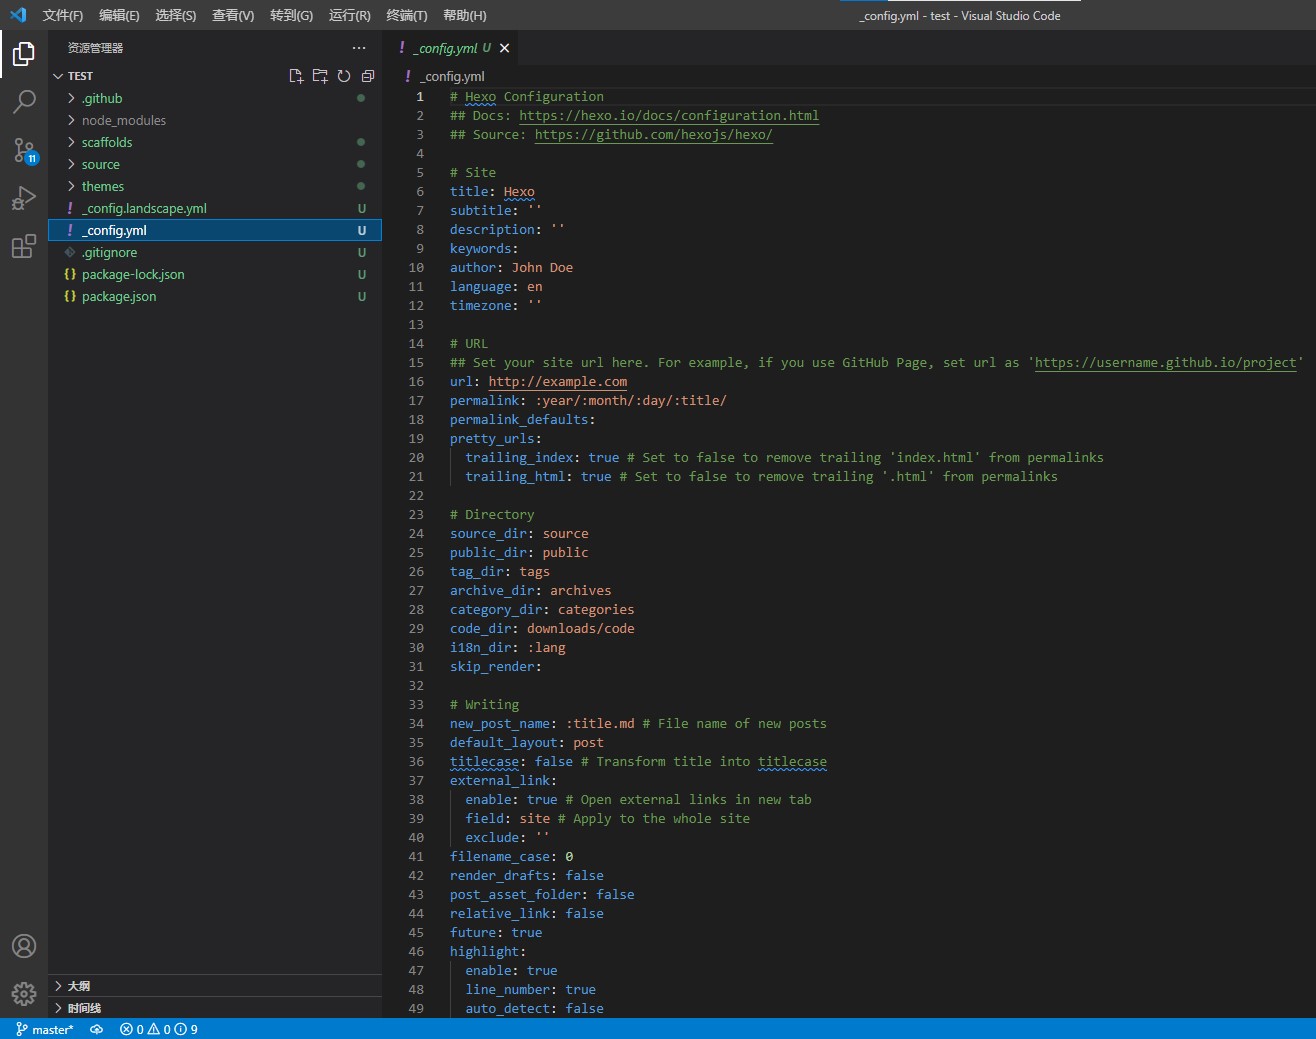Viewport: 1316px width, 1039px height.
Task: Expand the 大纲 outline section
Action: 78,986
